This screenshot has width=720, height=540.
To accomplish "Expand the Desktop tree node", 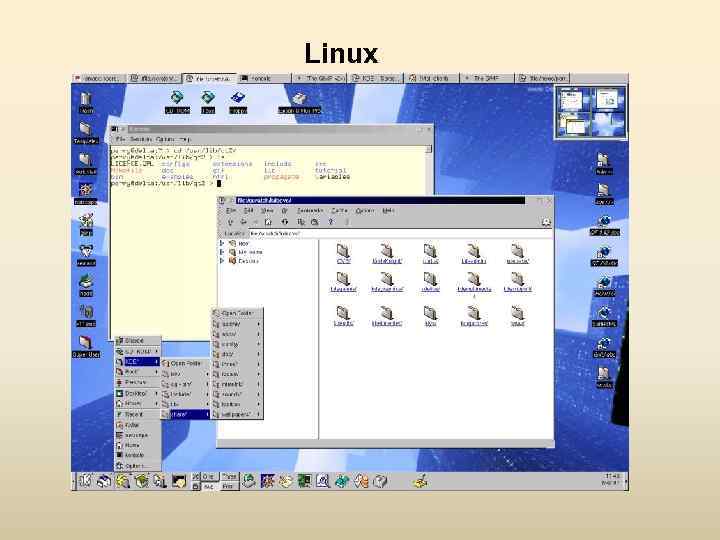I will point(222,261).
